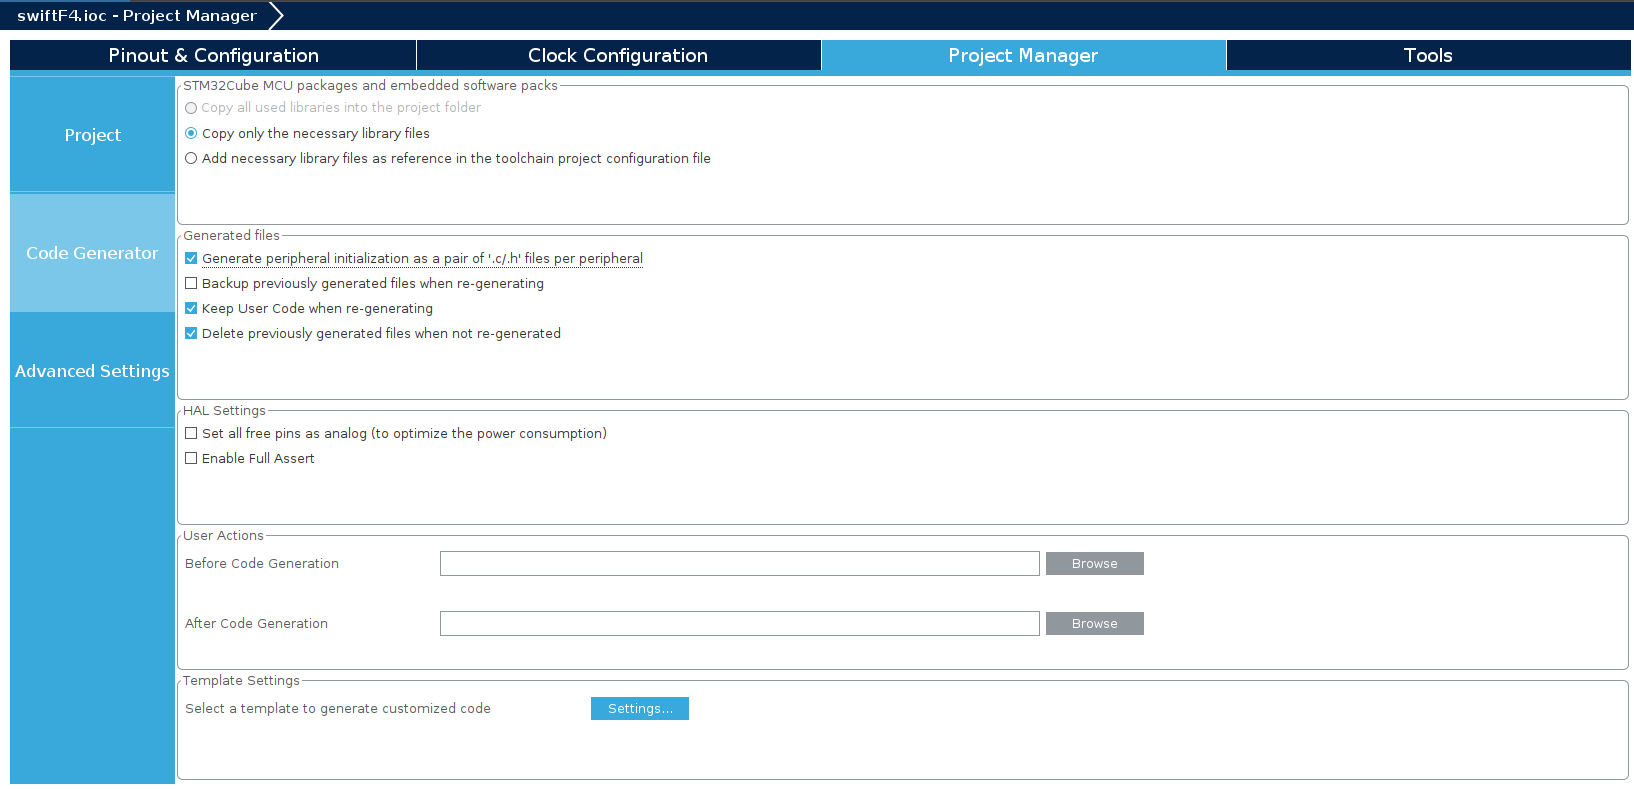Switch to the Clock Configuration tab

pyautogui.click(x=618, y=56)
